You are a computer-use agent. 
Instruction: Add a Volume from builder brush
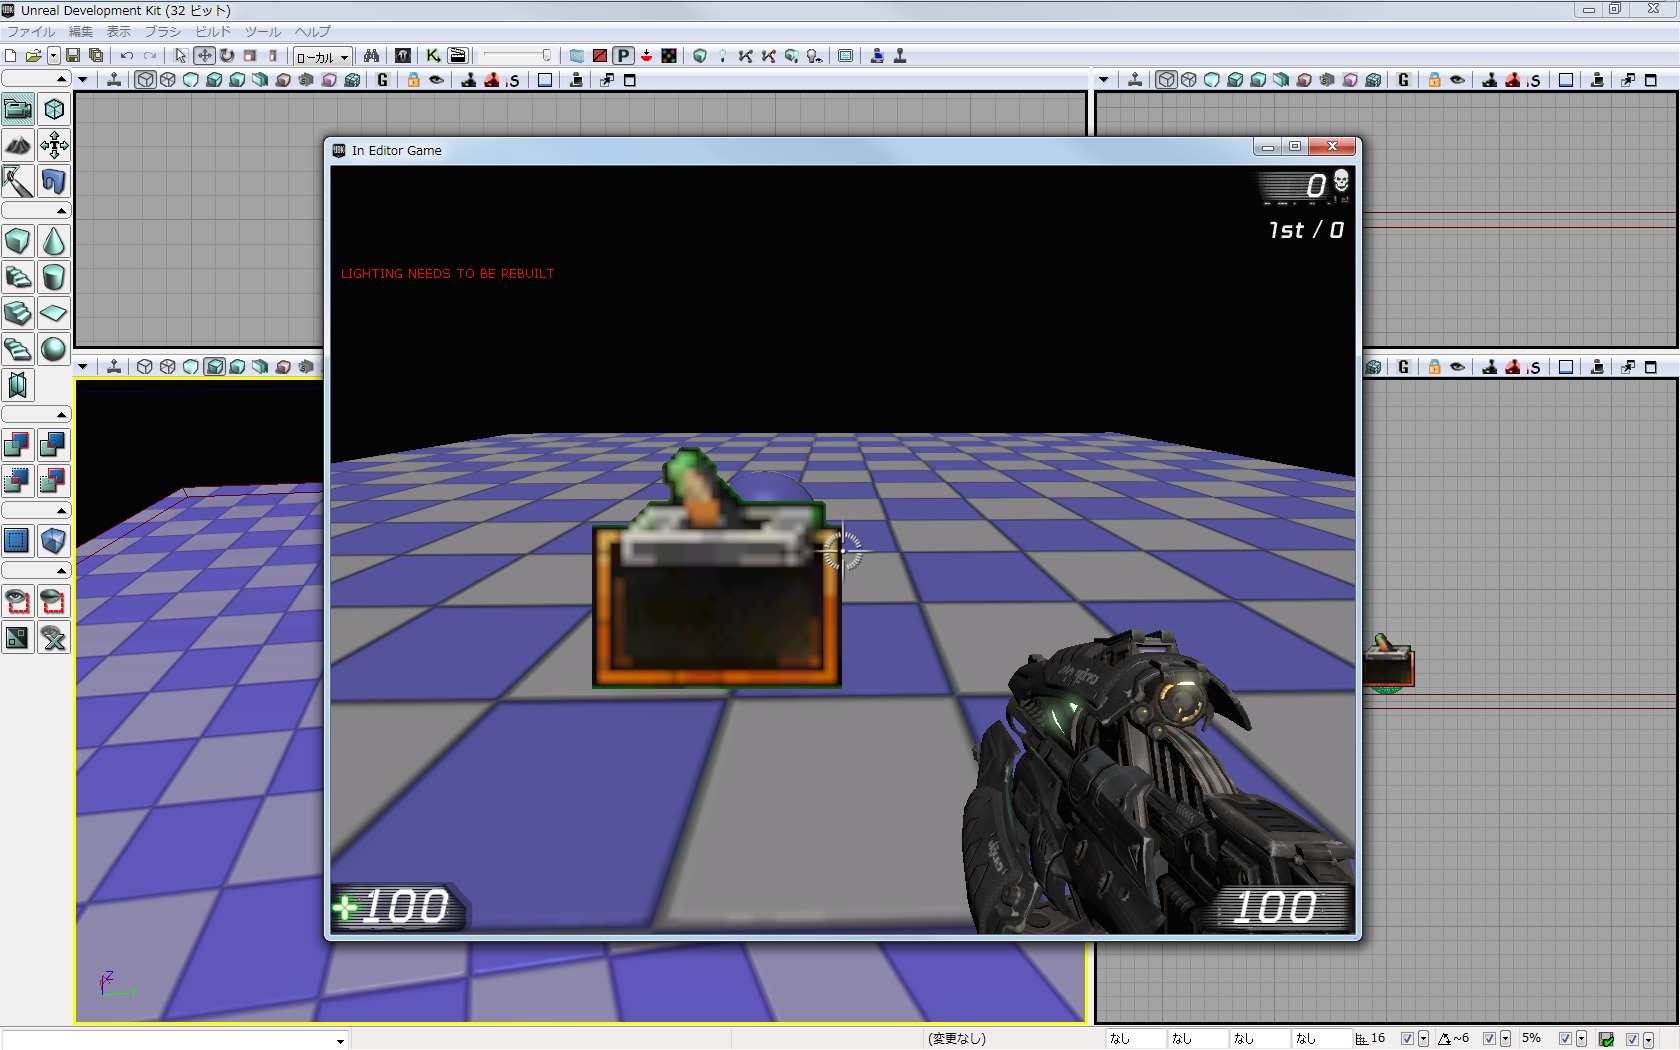[x=54, y=541]
